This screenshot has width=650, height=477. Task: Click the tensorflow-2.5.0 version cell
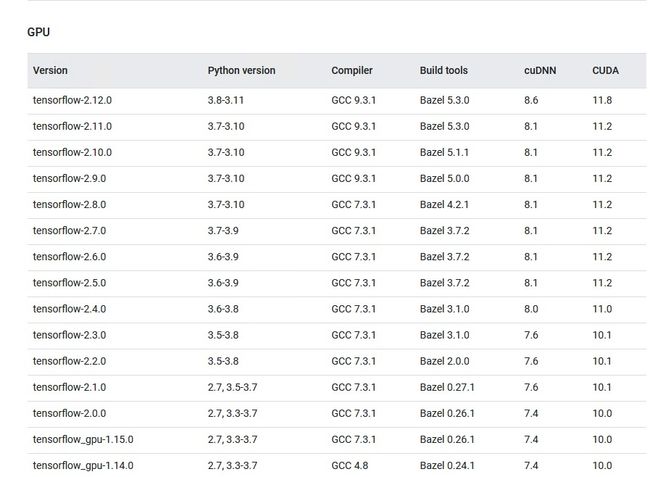69,283
